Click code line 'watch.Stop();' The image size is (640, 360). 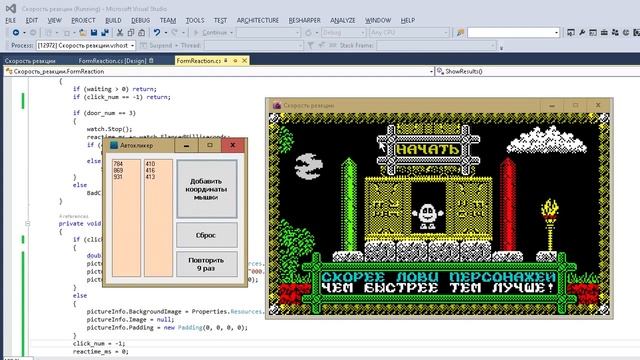(109, 129)
